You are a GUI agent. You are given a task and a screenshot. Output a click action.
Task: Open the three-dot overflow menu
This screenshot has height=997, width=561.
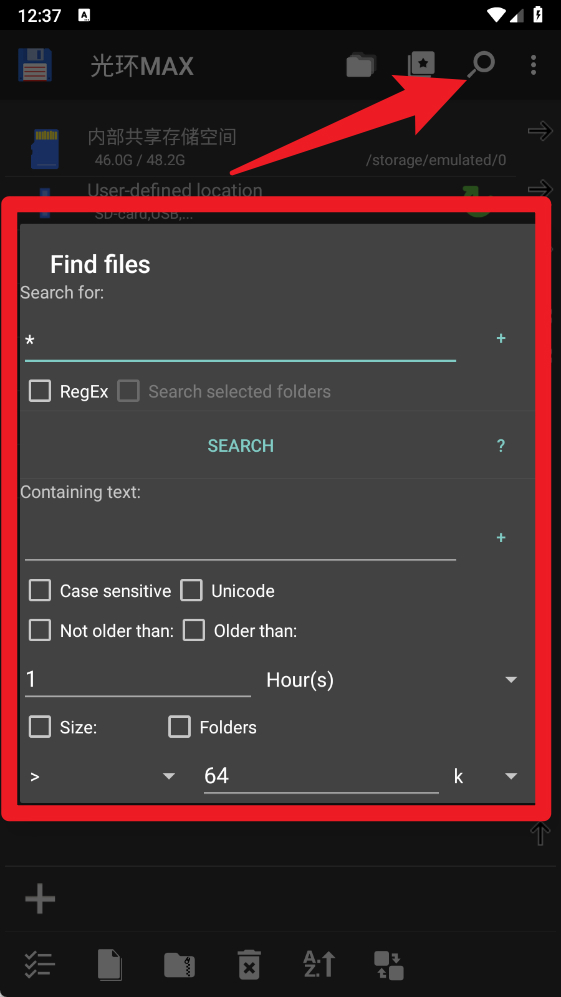pyautogui.click(x=533, y=65)
